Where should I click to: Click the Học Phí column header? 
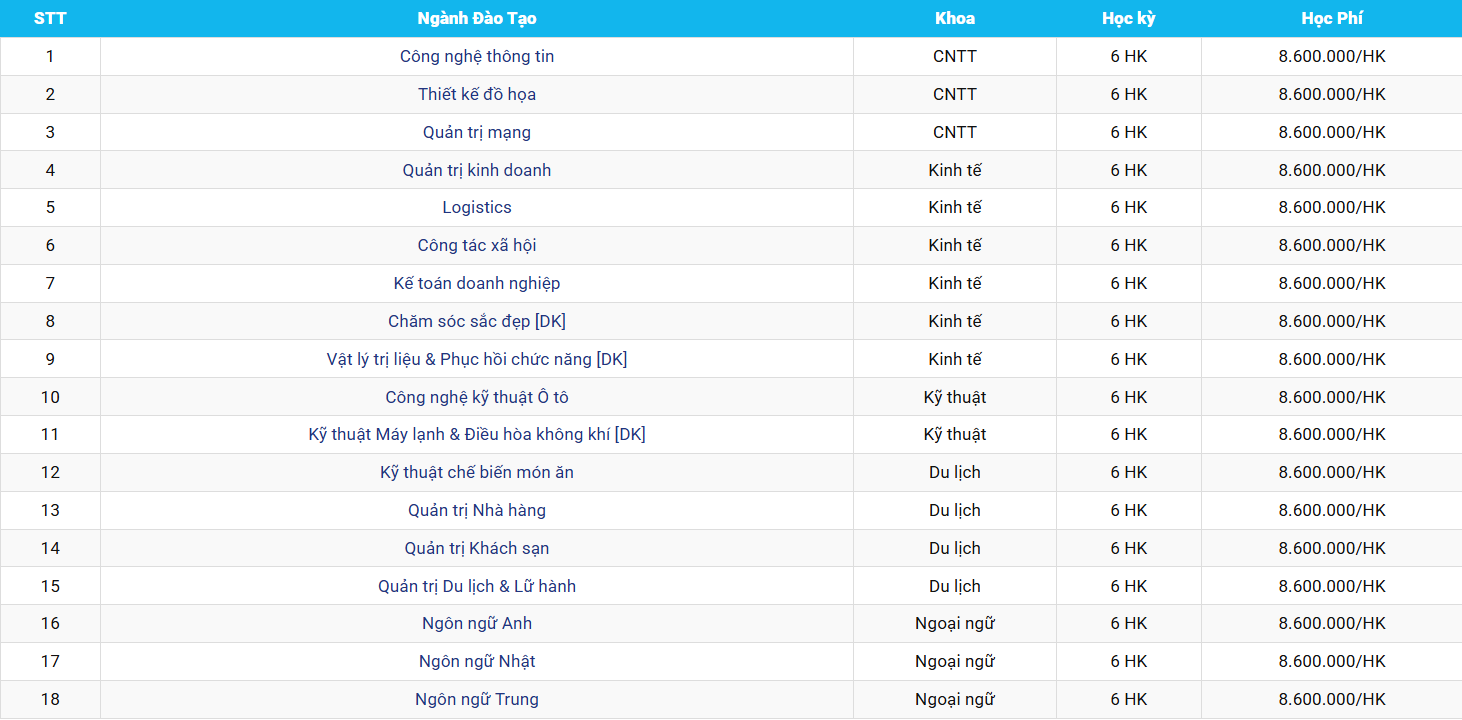(x=1332, y=19)
